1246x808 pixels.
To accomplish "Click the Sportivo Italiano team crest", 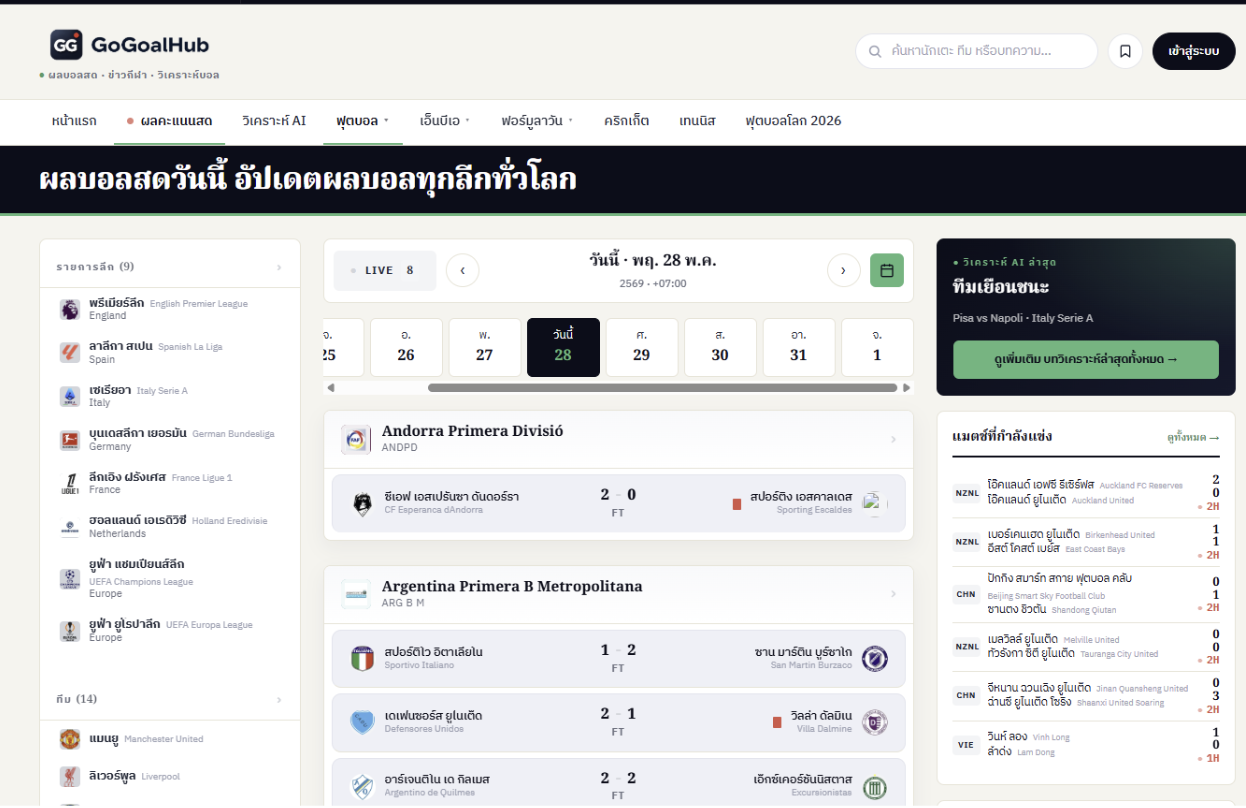I will click(x=362, y=658).
